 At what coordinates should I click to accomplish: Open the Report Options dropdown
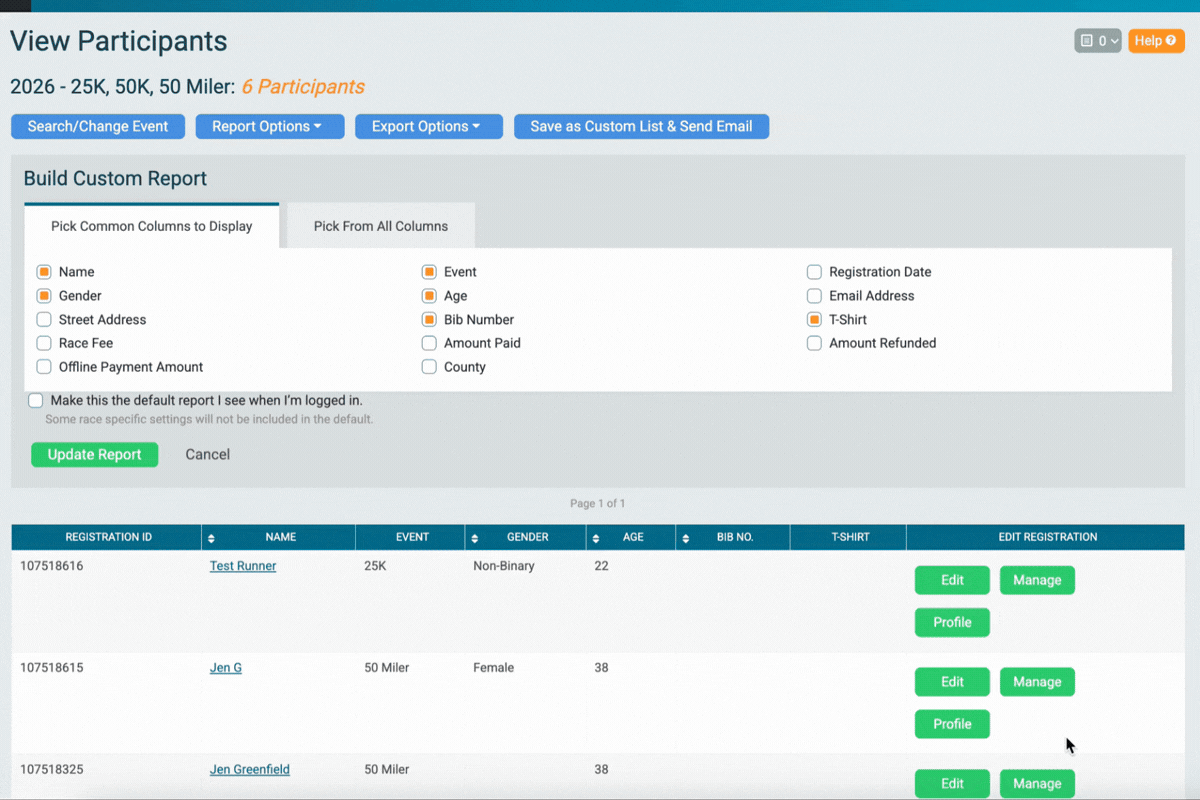(269, 126)
